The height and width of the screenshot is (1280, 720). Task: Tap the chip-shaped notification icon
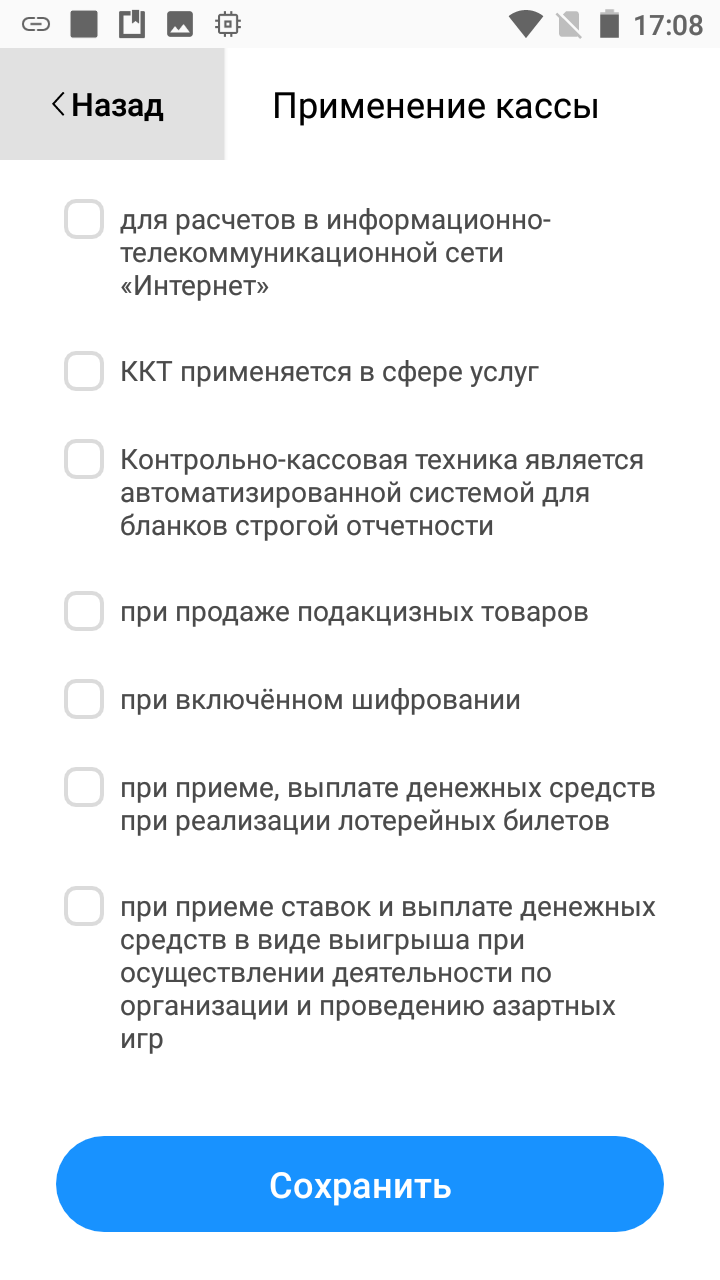pos(228,24)
